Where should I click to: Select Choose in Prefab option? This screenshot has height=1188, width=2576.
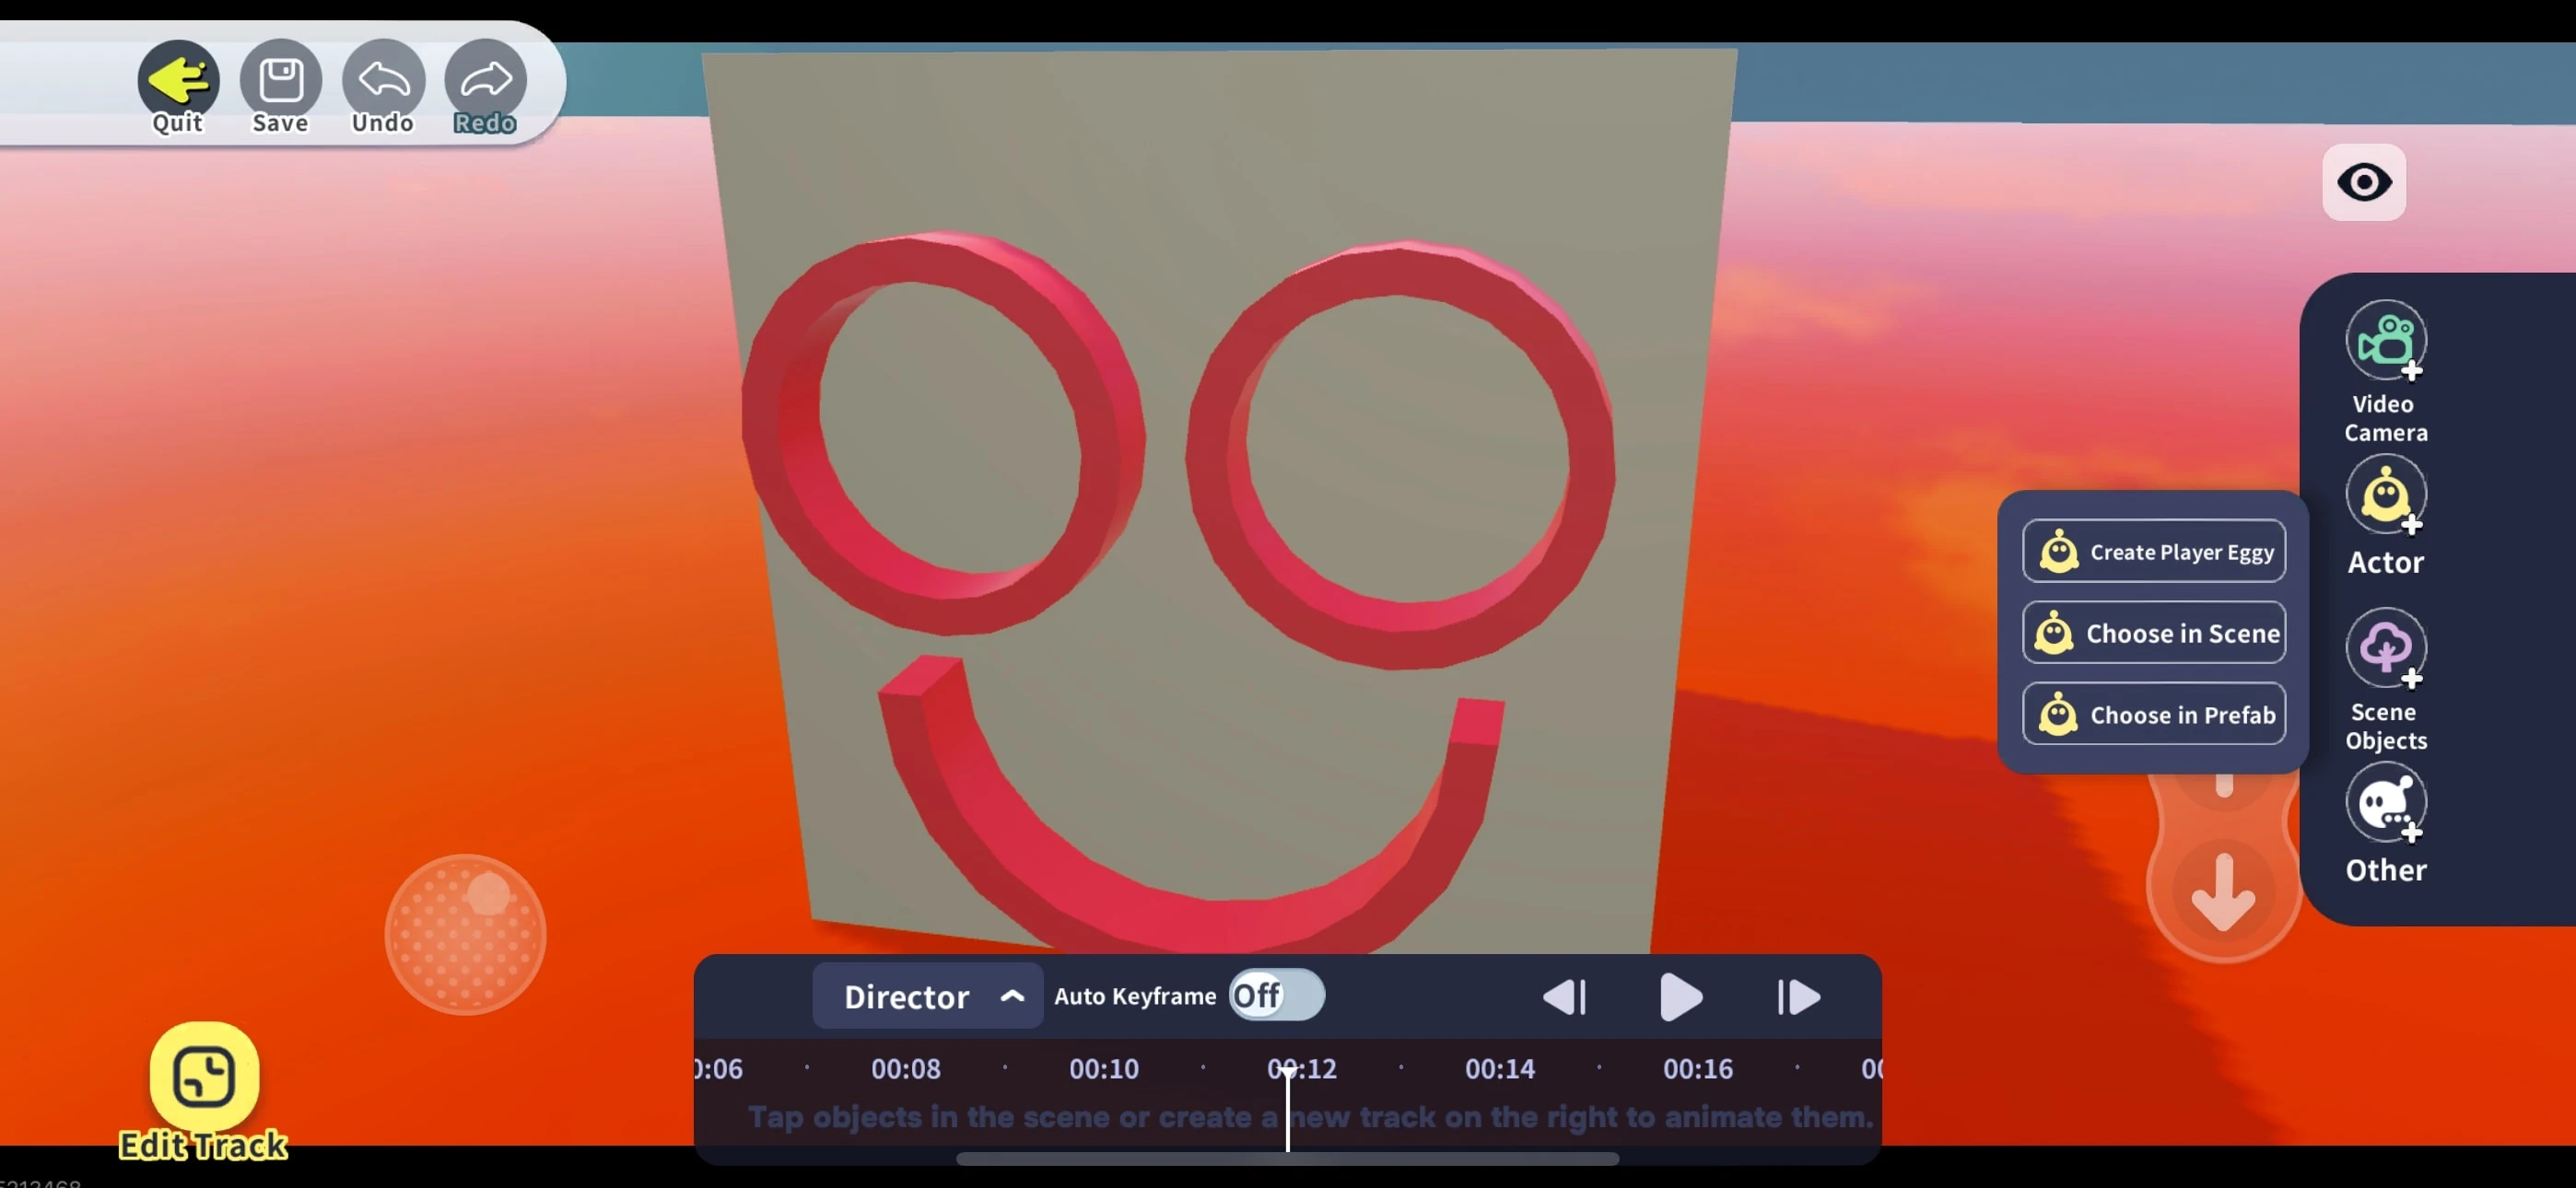click(2154, 715)
